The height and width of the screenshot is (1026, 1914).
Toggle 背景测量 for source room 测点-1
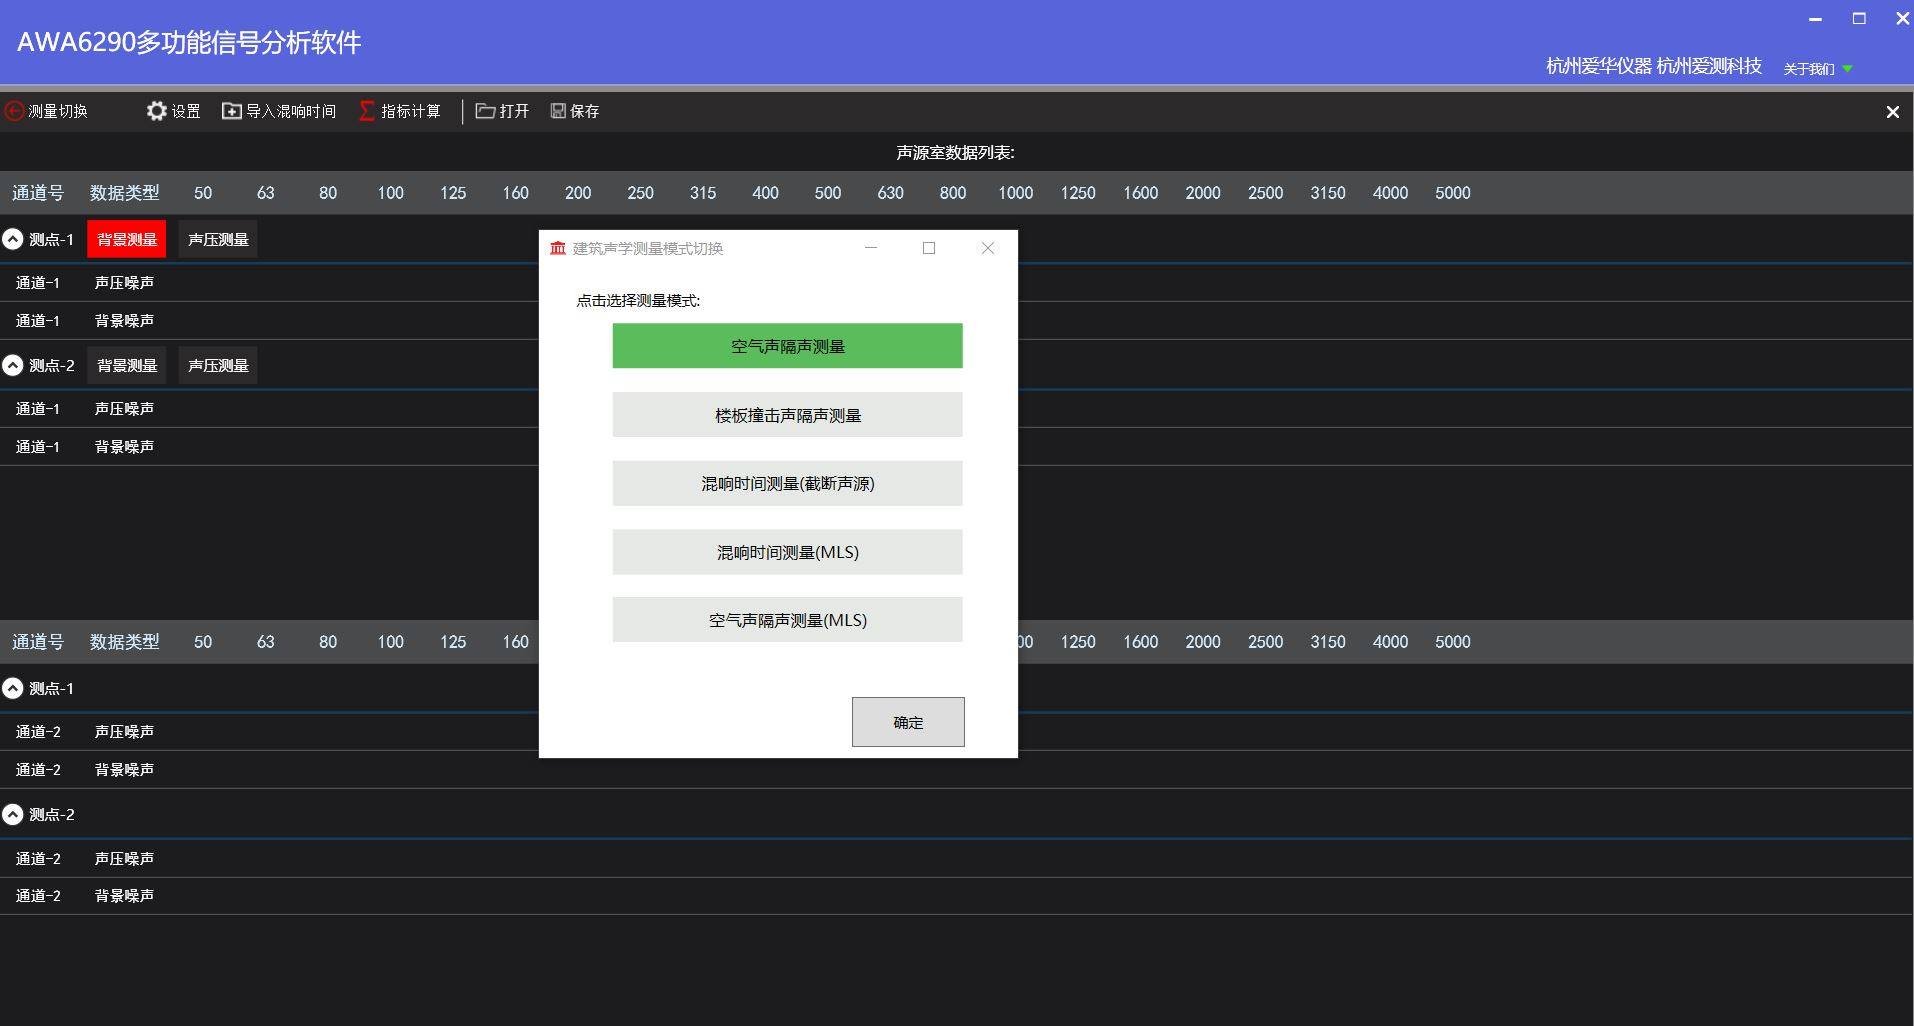coord(127,239)
